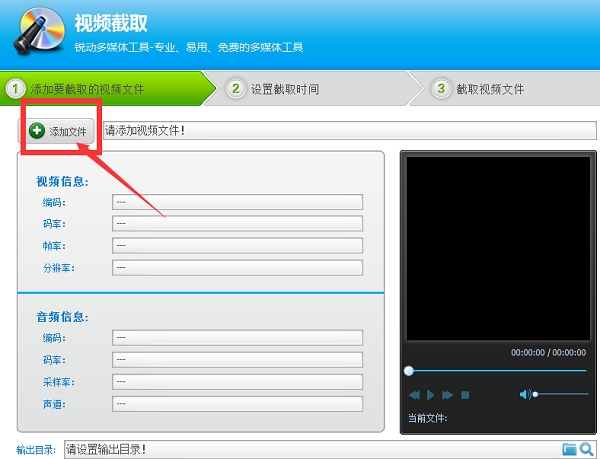Click the 视频信息 heading

62,181
